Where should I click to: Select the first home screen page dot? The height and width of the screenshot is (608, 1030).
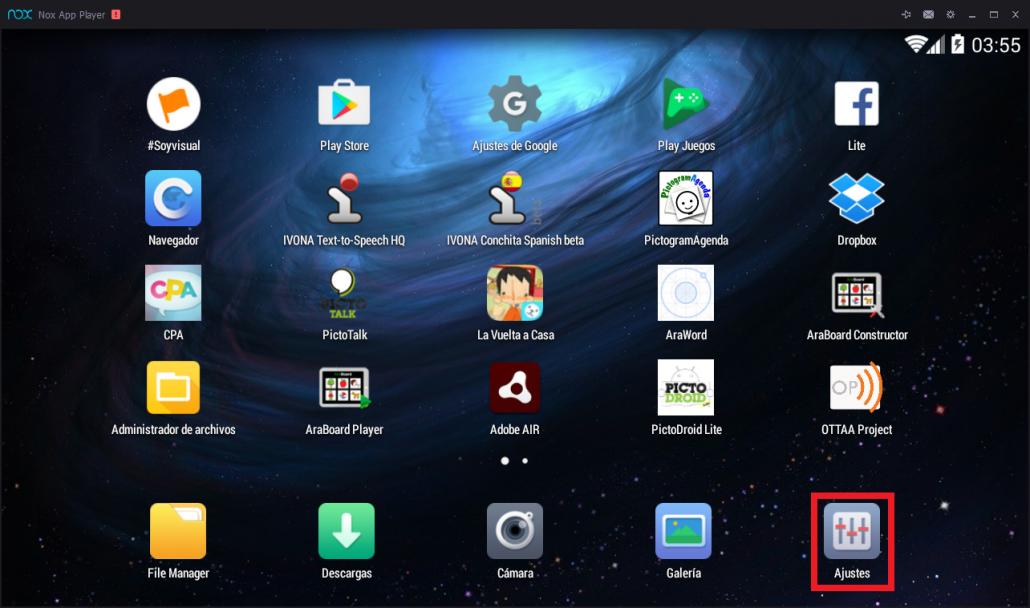504,461
